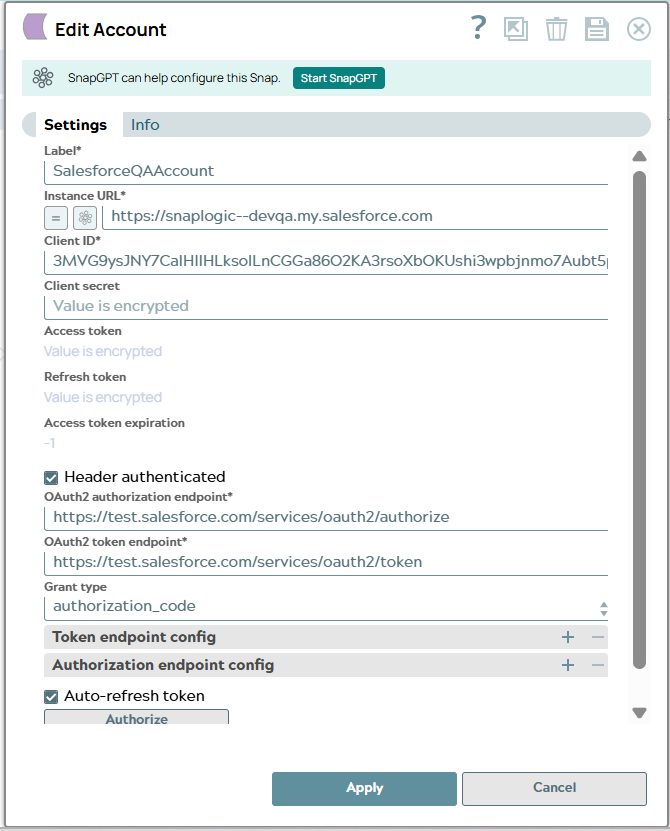Click the pop-out export dialog icon

point(516,29)
